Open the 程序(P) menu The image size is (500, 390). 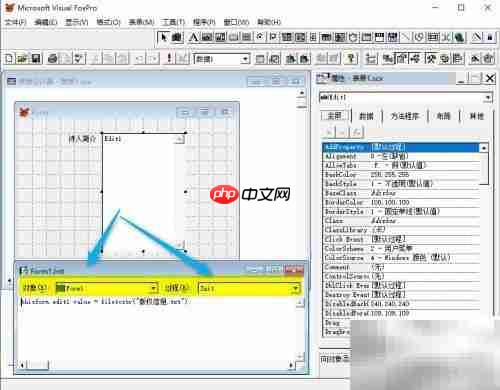click(204, 22)
